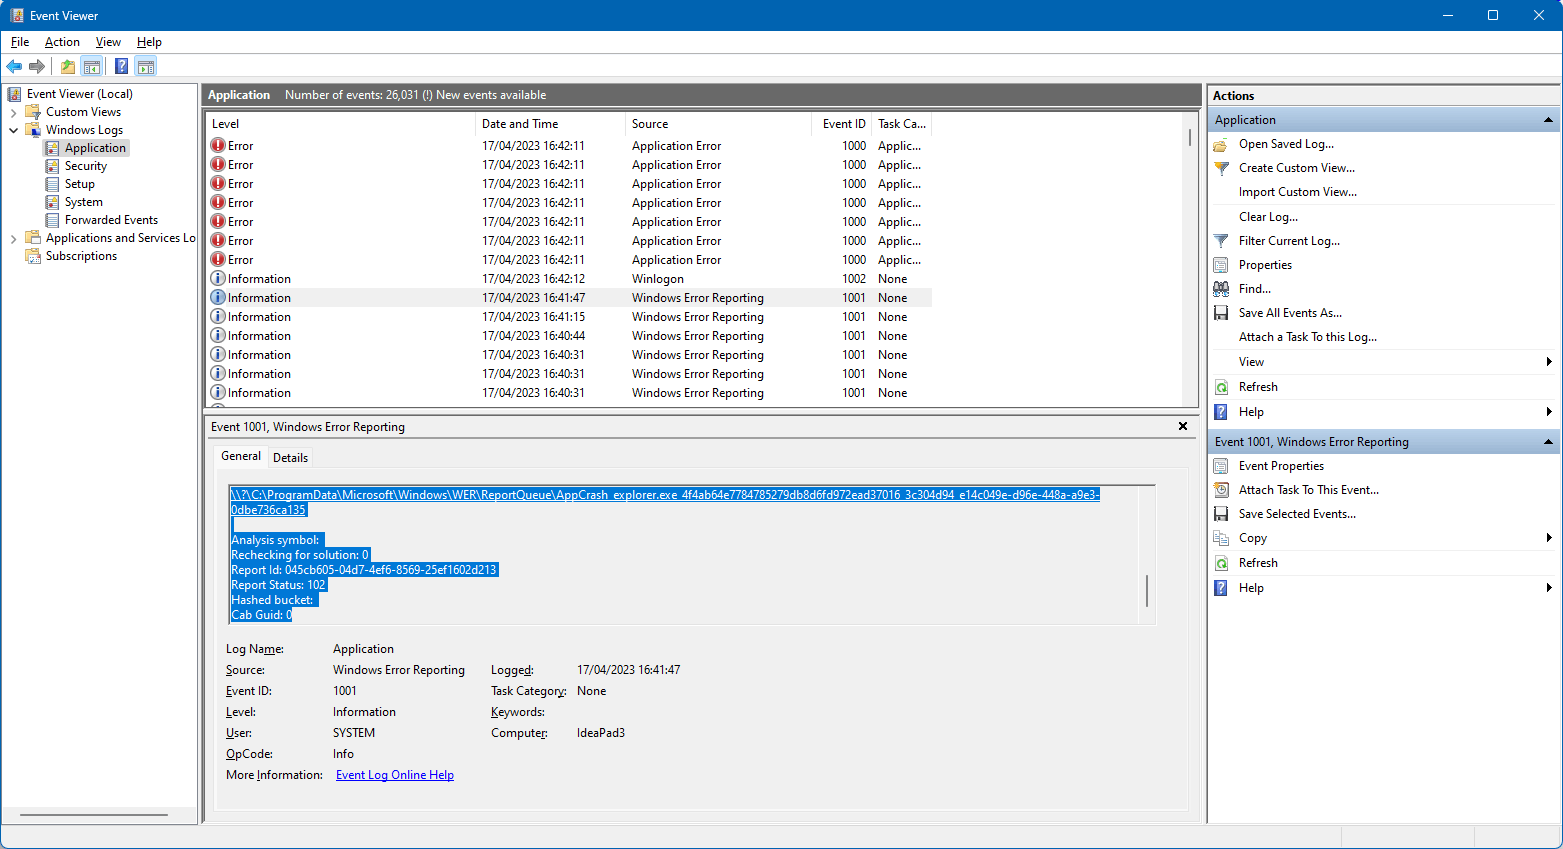Click the Event Properties icon
The height and width of the screenshot is (849, 1563).
click(1221, 465)
